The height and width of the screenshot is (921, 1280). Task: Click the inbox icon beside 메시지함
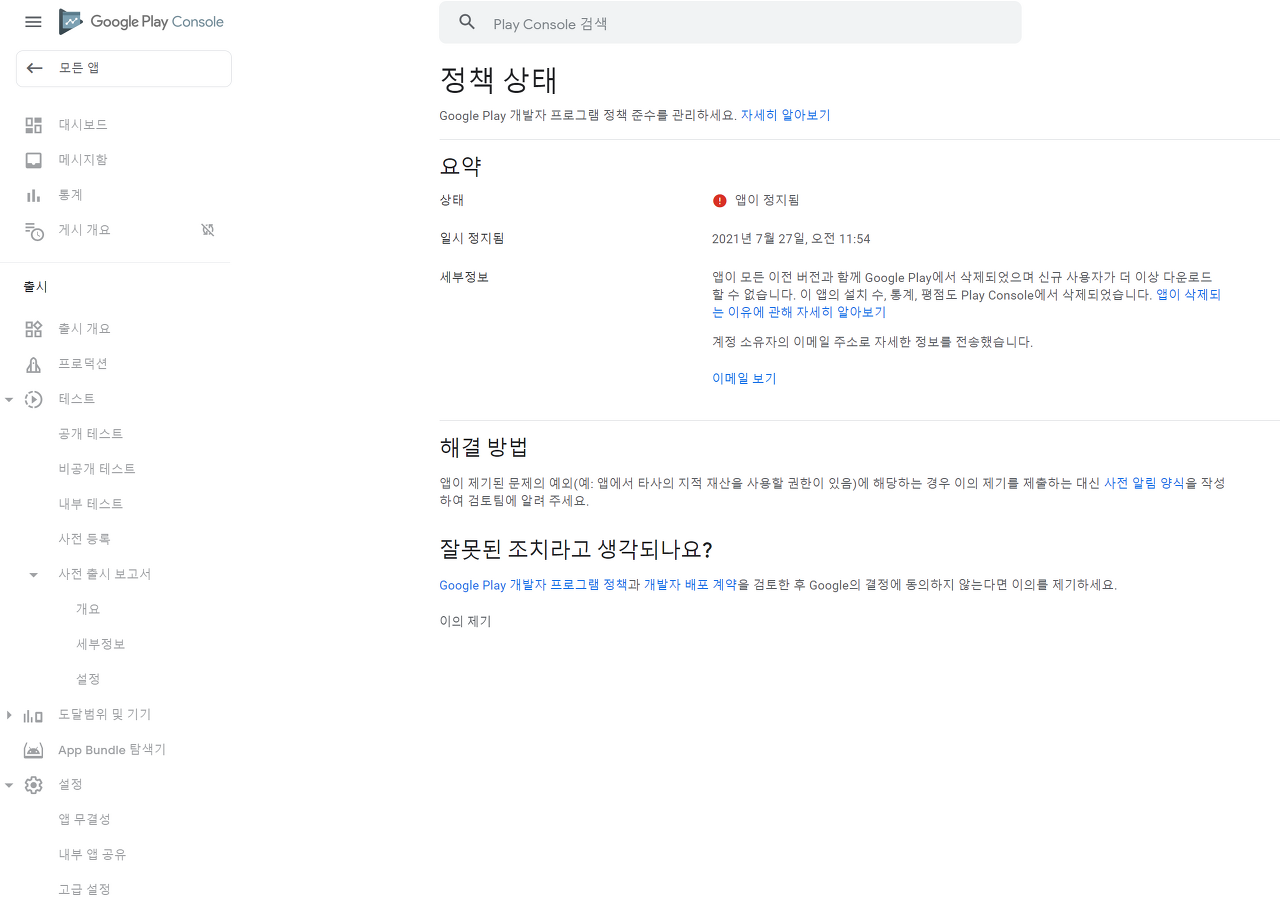coord(34,160)
